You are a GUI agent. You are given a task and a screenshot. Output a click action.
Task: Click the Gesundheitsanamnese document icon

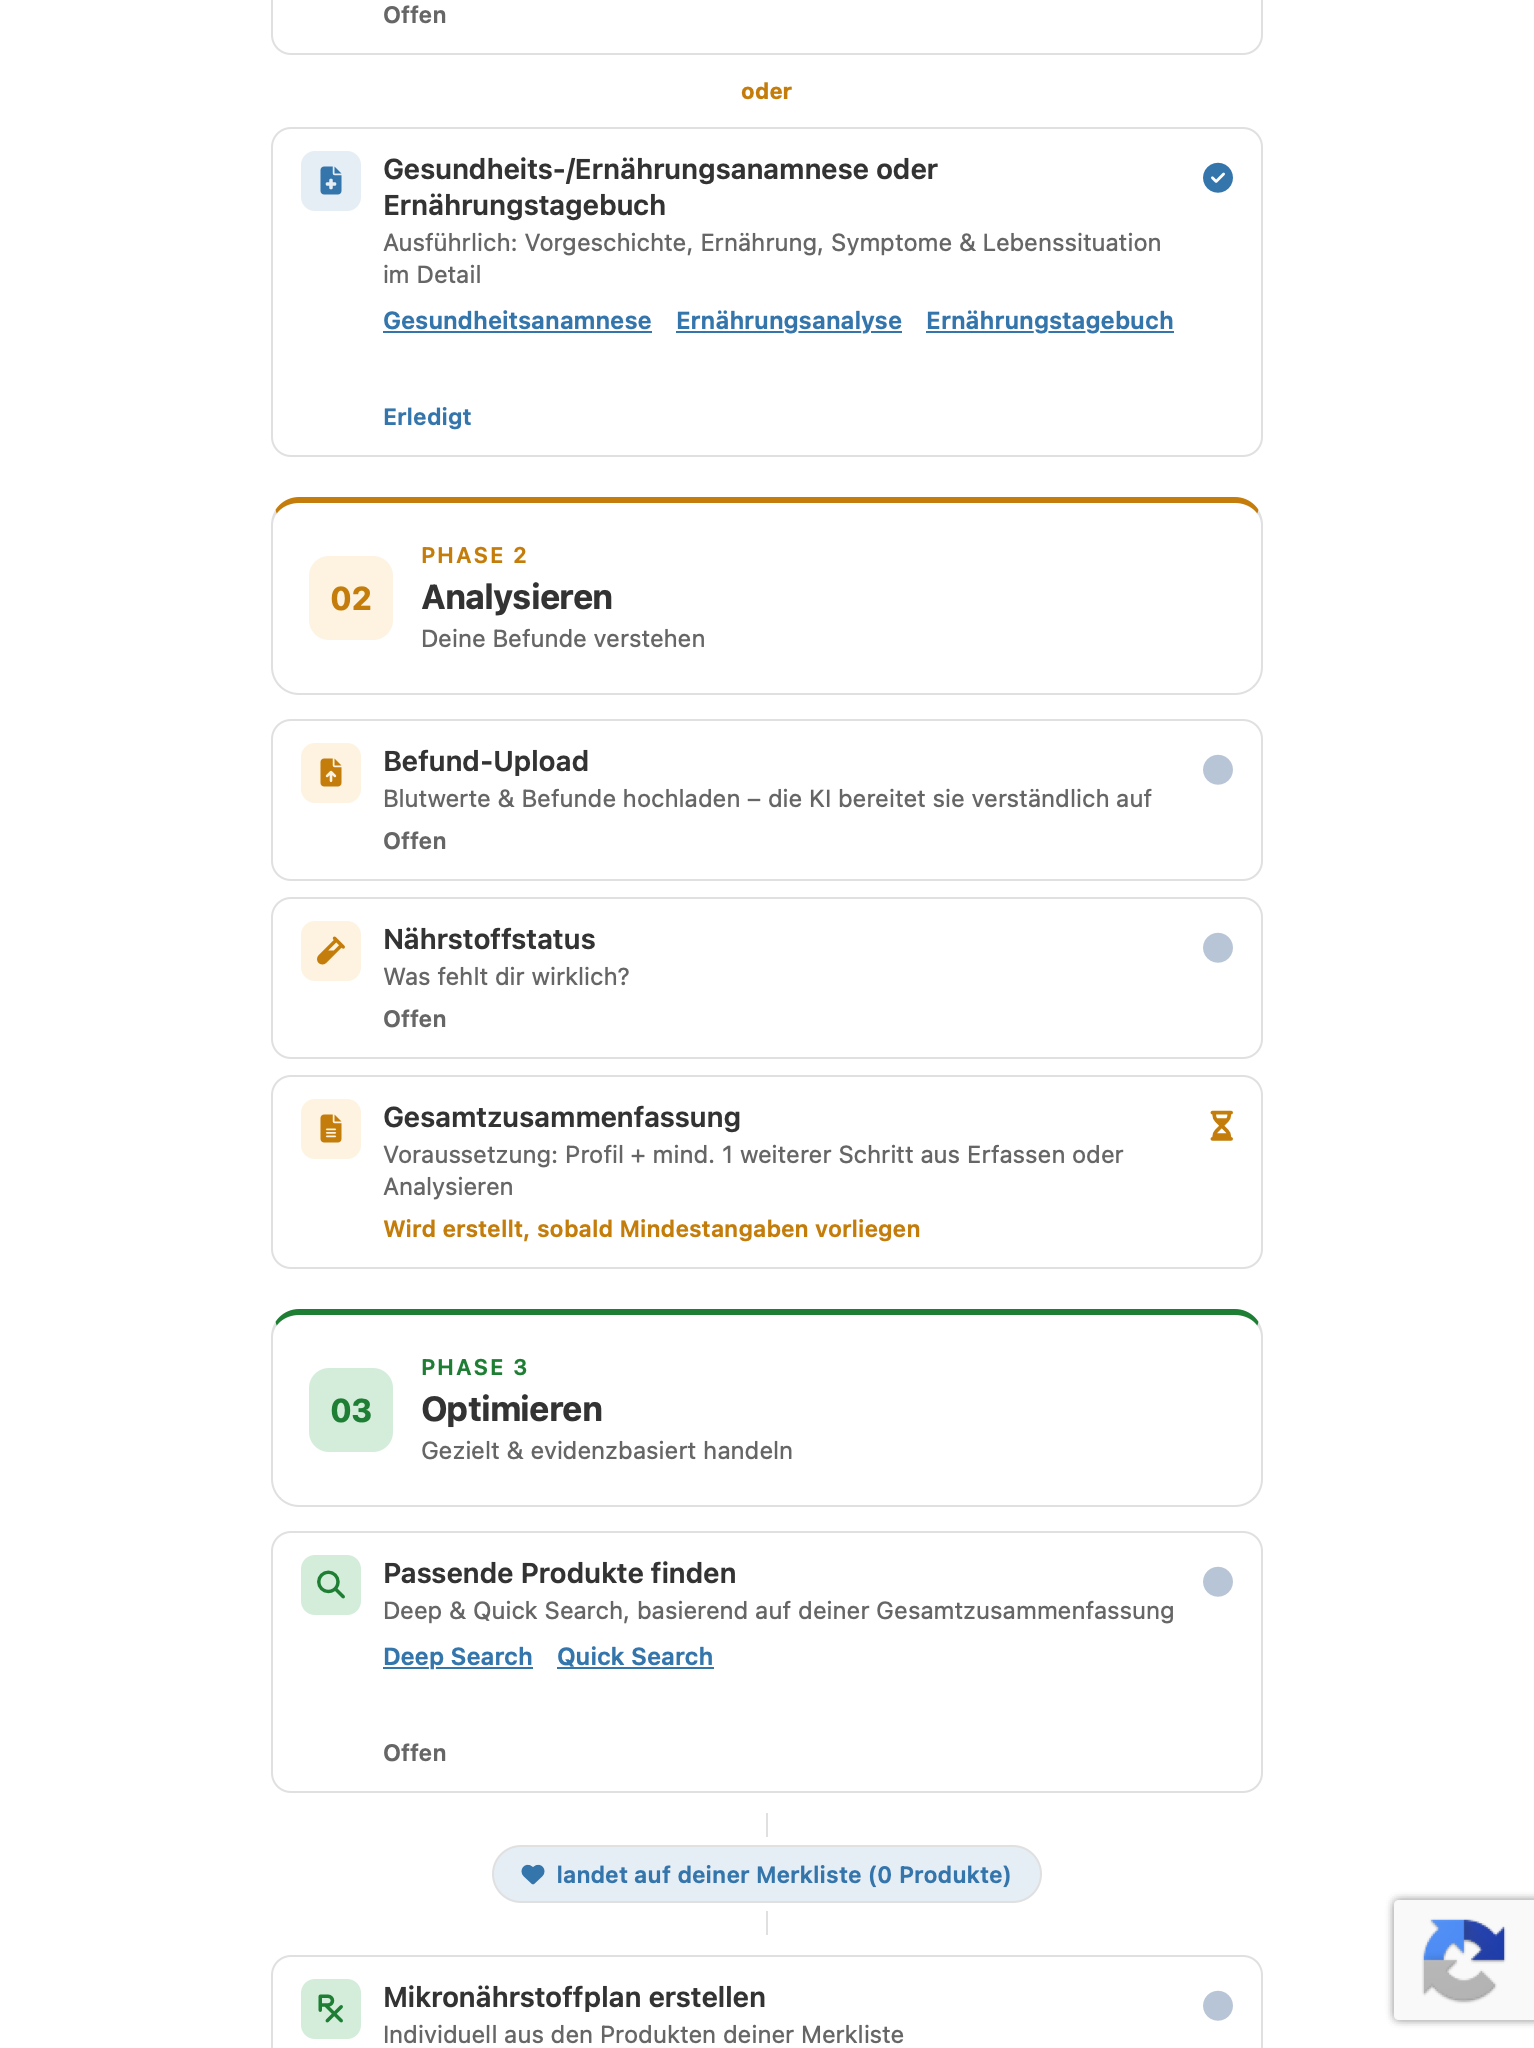click(x=331, y=181)
